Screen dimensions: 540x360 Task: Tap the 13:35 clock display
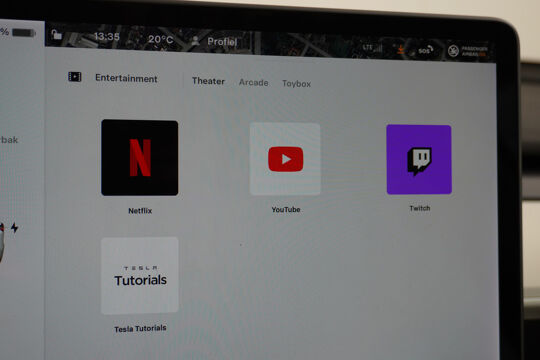pyautogui.click(x=106, y=36)
